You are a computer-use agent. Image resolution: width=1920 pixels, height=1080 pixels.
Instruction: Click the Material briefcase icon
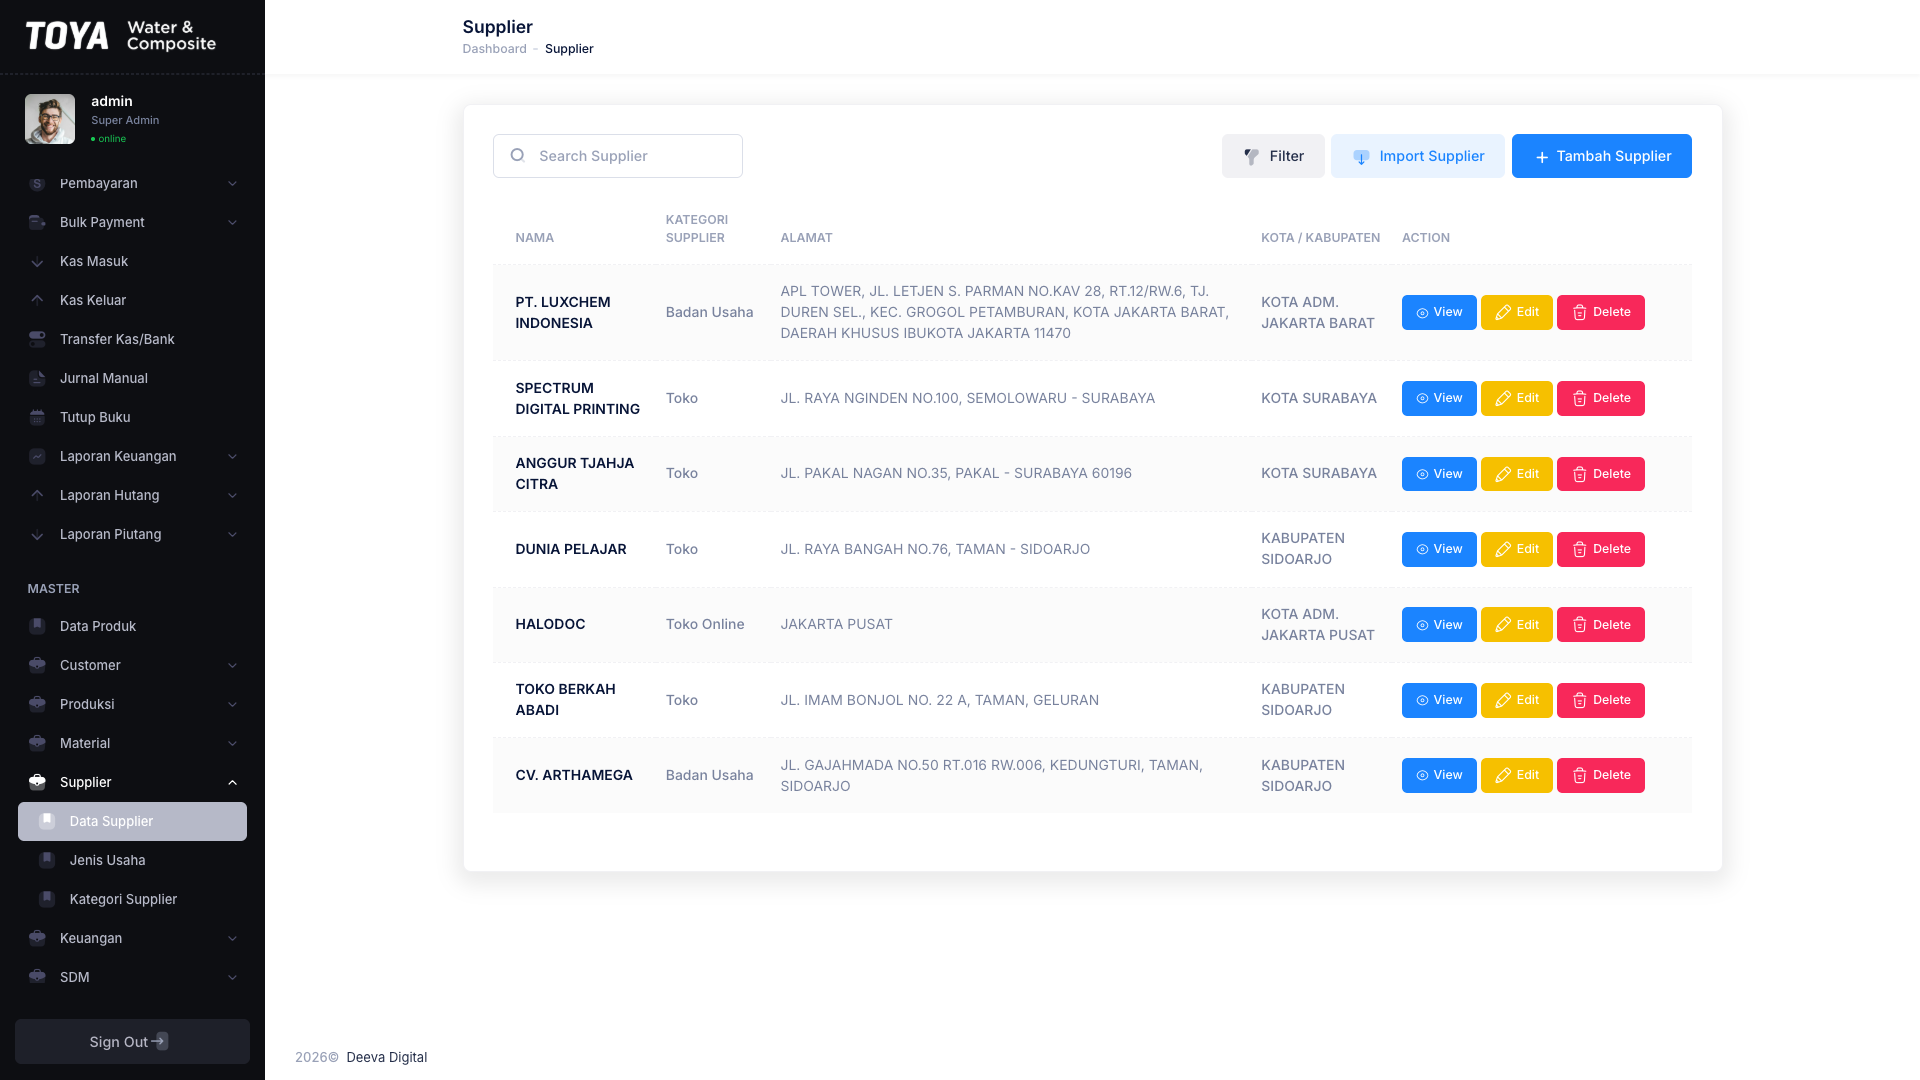37,743
